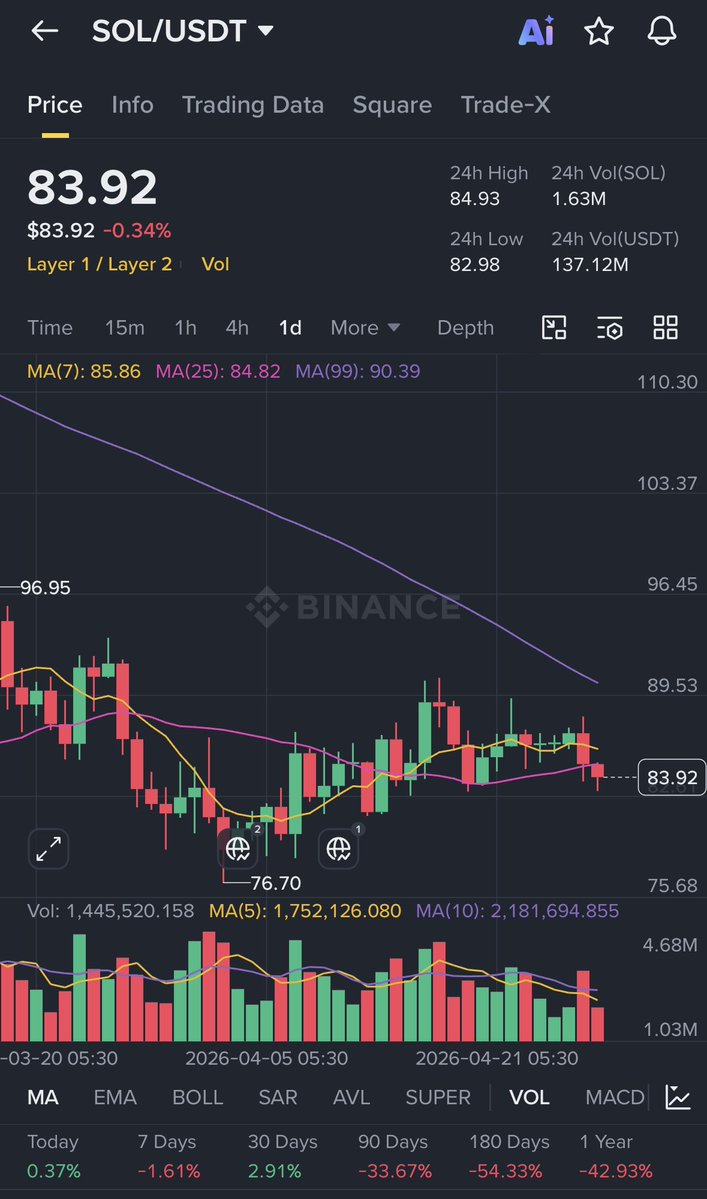Open price alert bell icon
This screenshot has width=707, height=1199.
coord(662,31)
